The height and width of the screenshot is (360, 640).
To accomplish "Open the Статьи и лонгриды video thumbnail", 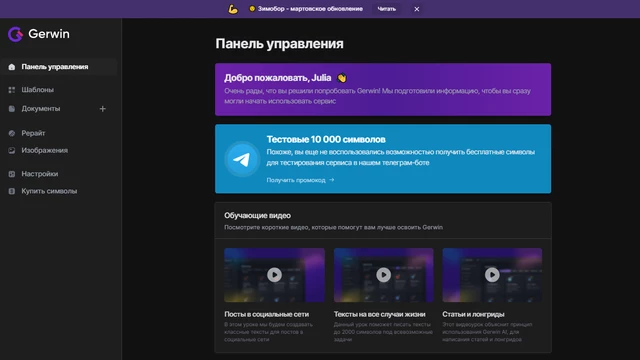I will [x=492, y=275].
